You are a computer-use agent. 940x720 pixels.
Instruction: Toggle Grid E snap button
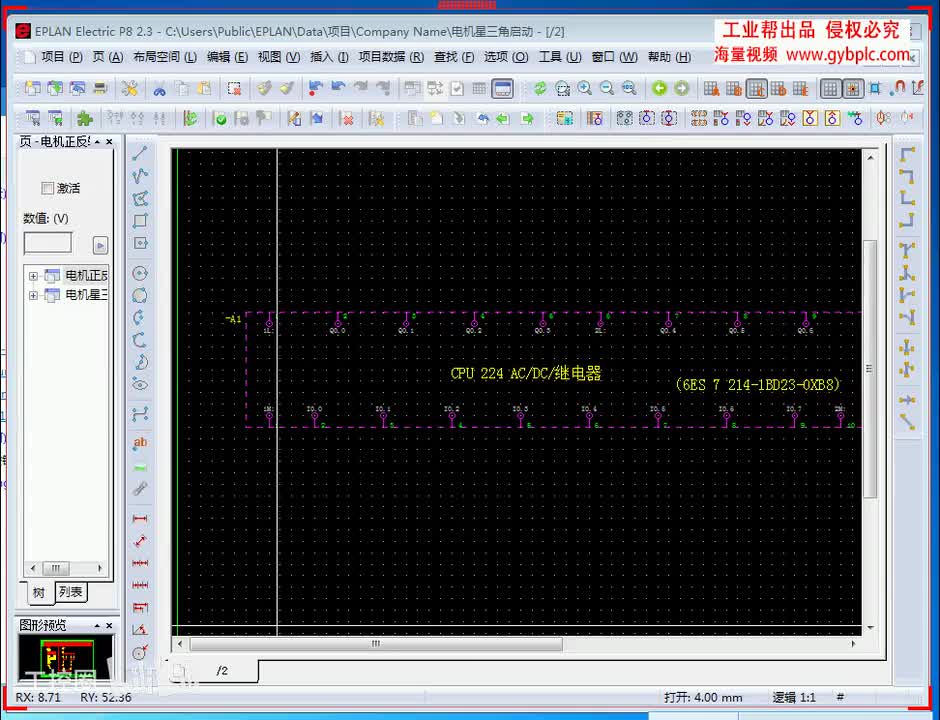[x=801, y=89]
